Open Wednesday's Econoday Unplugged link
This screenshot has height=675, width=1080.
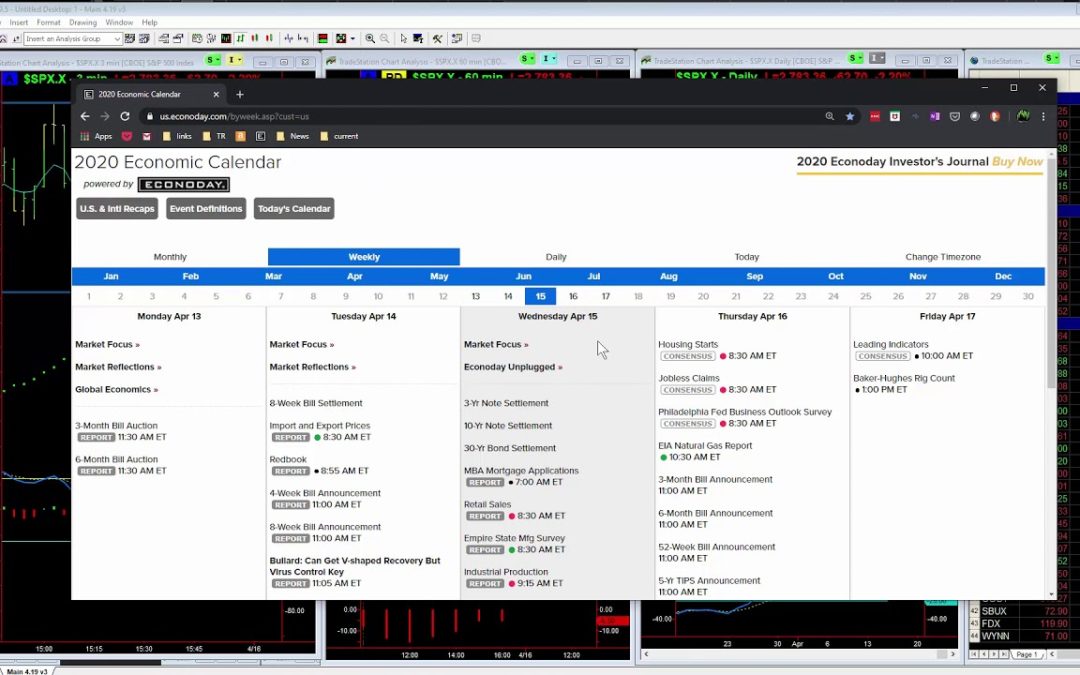(x=513, y=367)
